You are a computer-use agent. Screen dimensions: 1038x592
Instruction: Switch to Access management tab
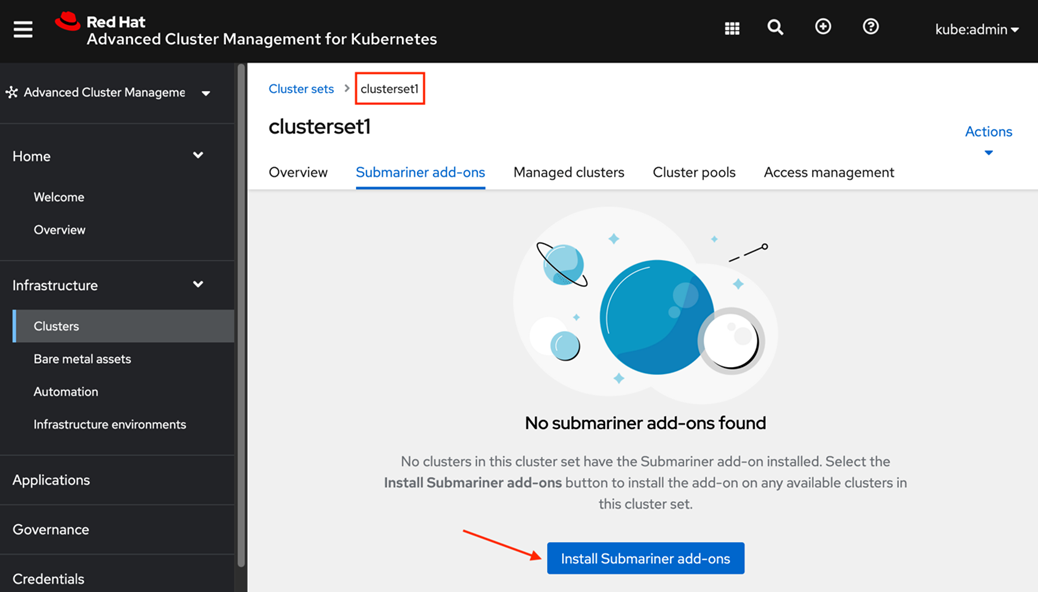point(829,172)
